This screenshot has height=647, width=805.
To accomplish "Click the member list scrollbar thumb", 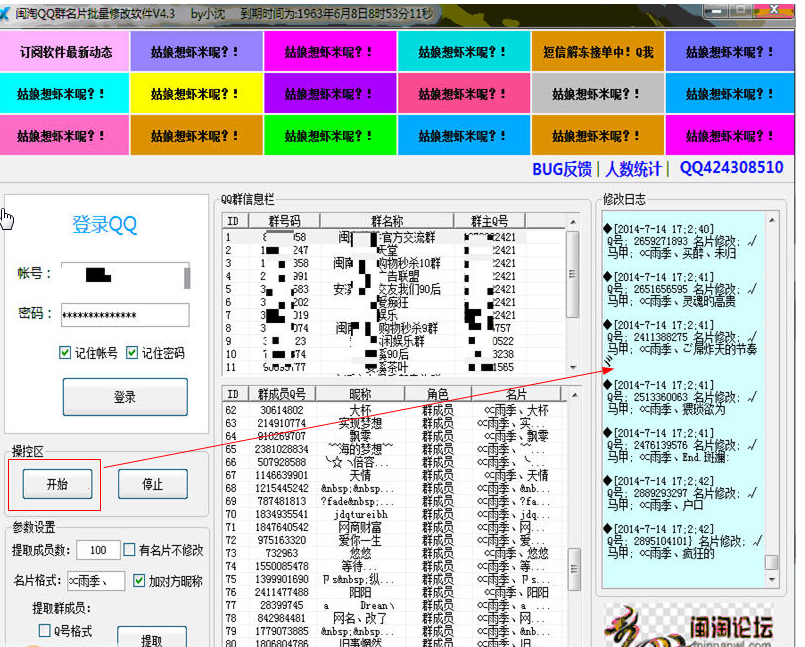I will 574,569.
